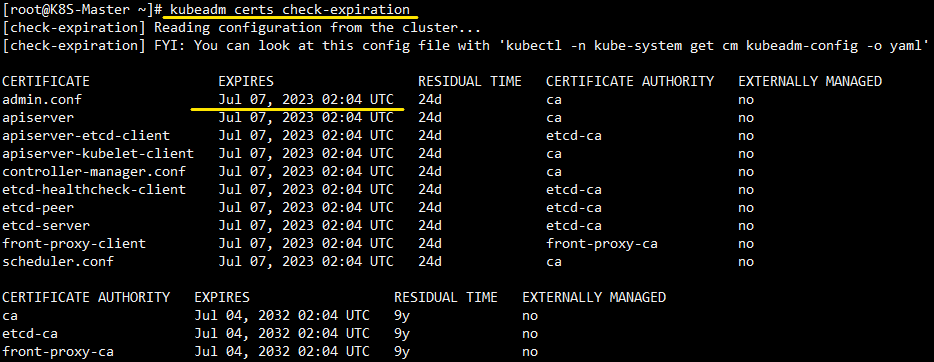Click the CERTIFICATE AUTHORITY column header in top table
This screenshot has width=934, height=362.
coord(630,81)
